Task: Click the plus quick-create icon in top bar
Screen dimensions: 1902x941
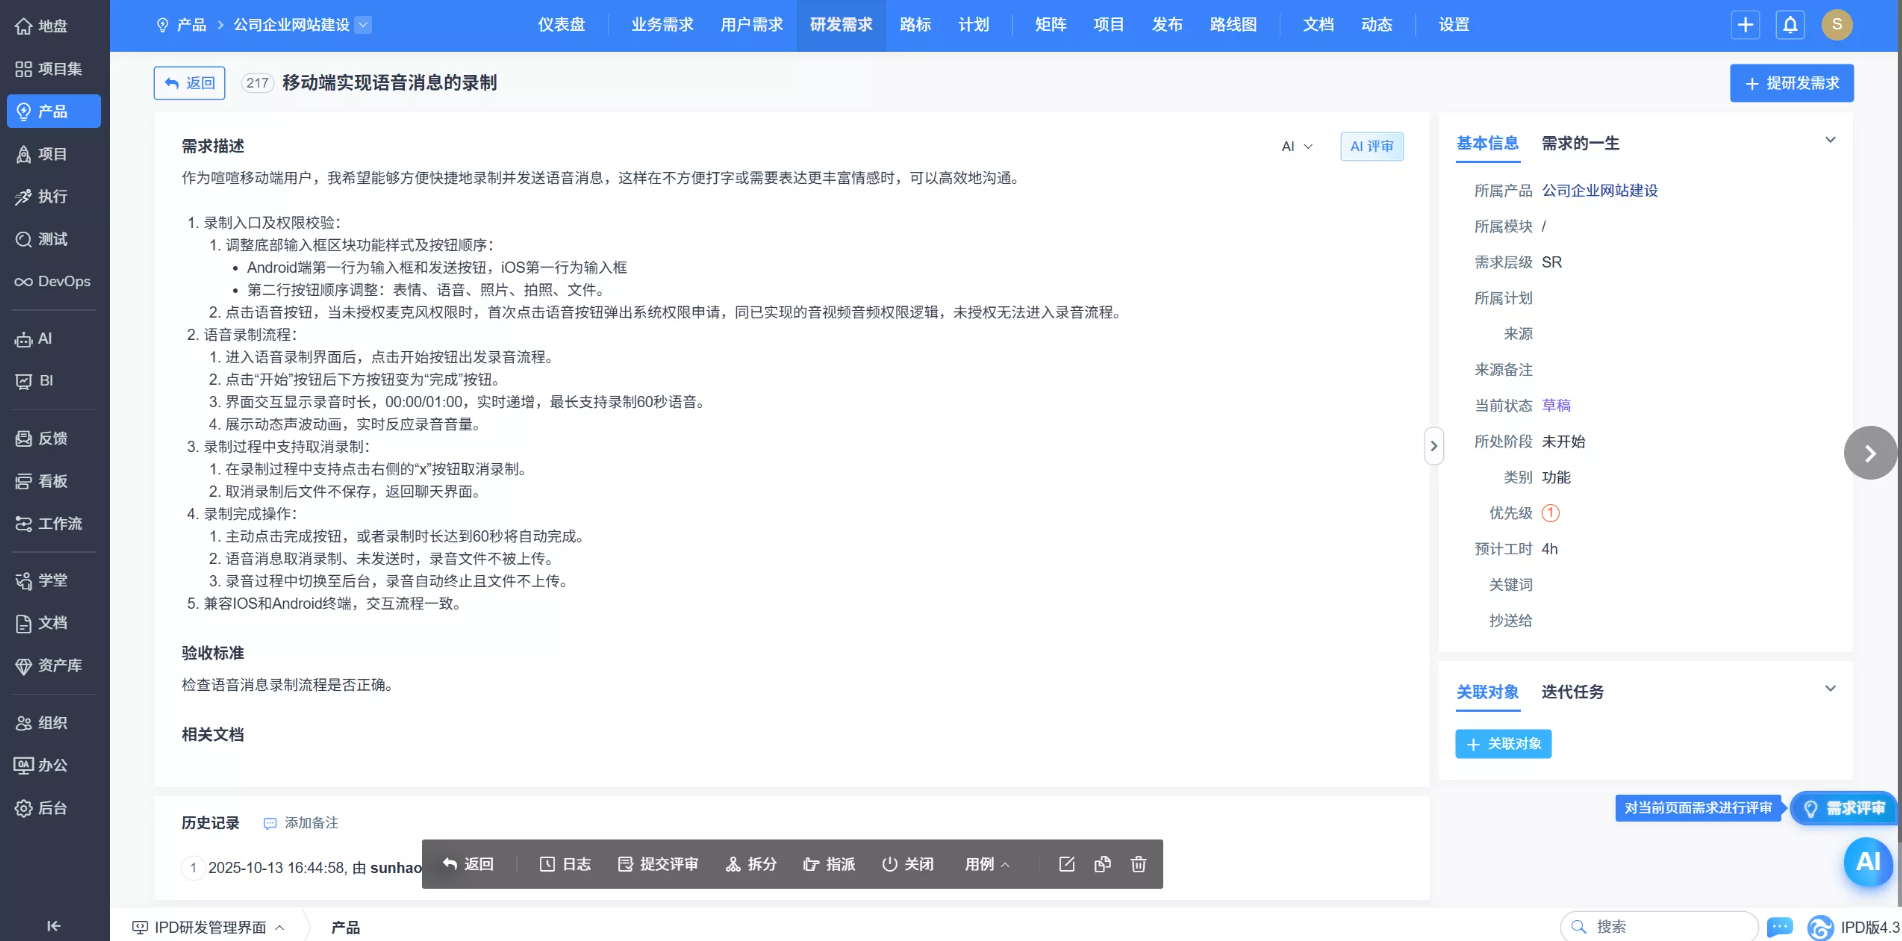Action: click(x=1745, y=25)
